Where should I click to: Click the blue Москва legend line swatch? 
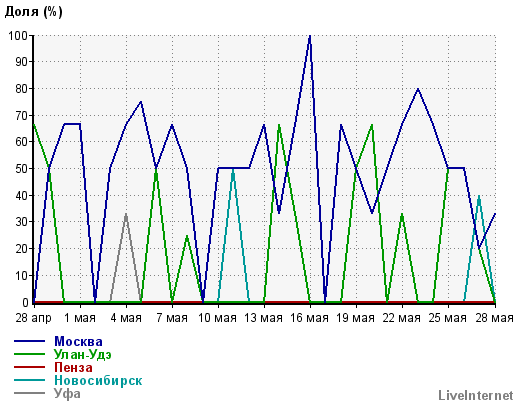point(29,341)
